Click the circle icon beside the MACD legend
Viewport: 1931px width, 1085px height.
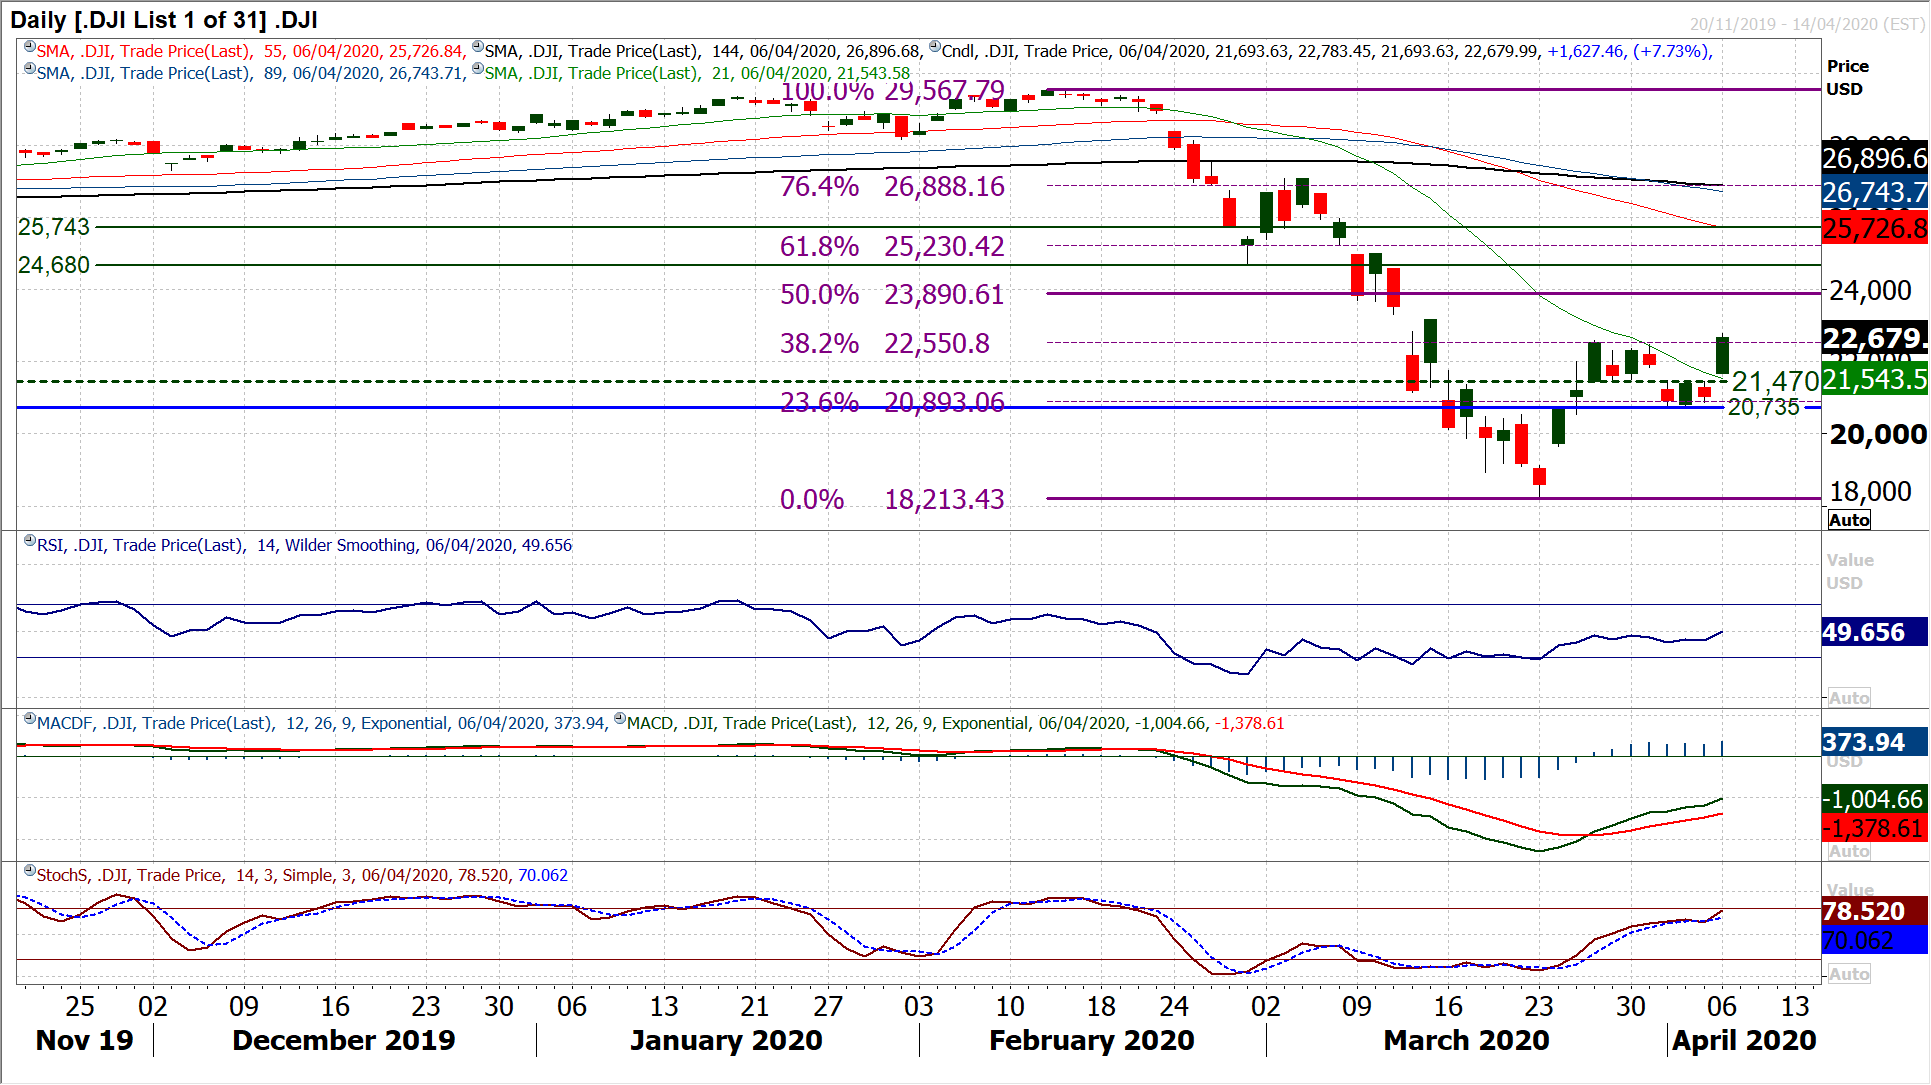point(620,719)
